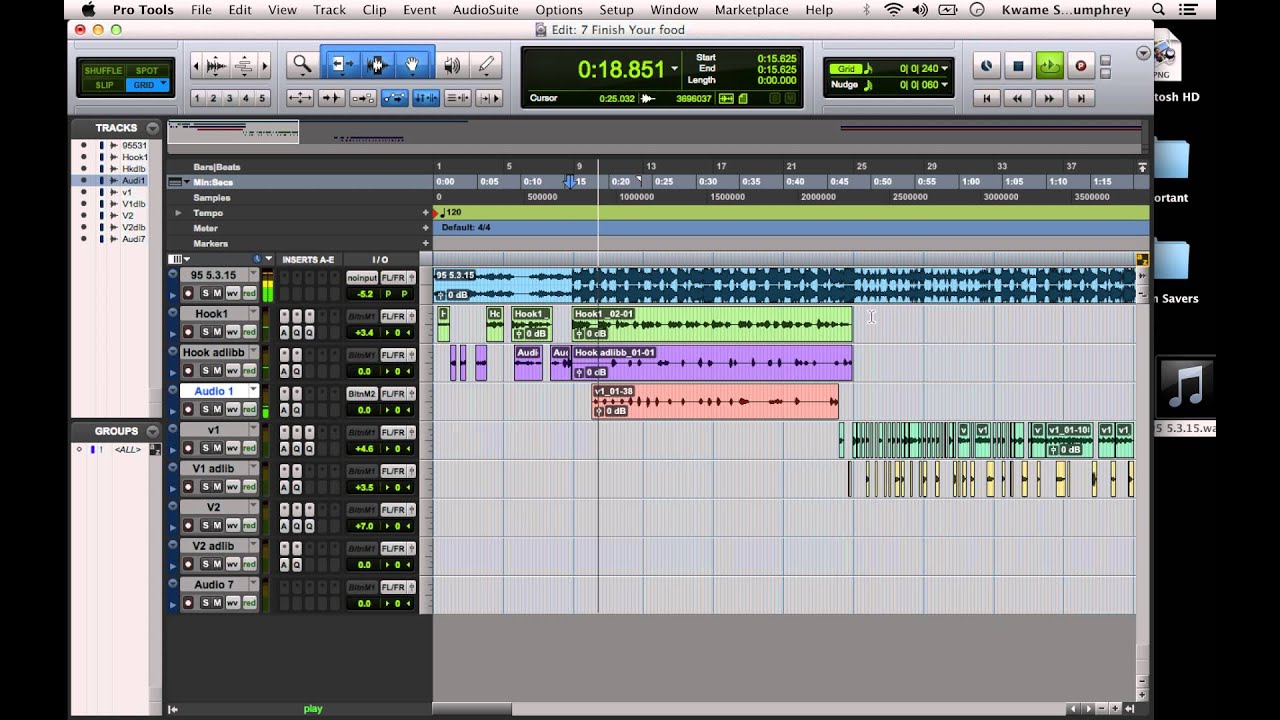Click the Fast Forward transport button
This screenshot has height=720, width=1280.
1049,98
